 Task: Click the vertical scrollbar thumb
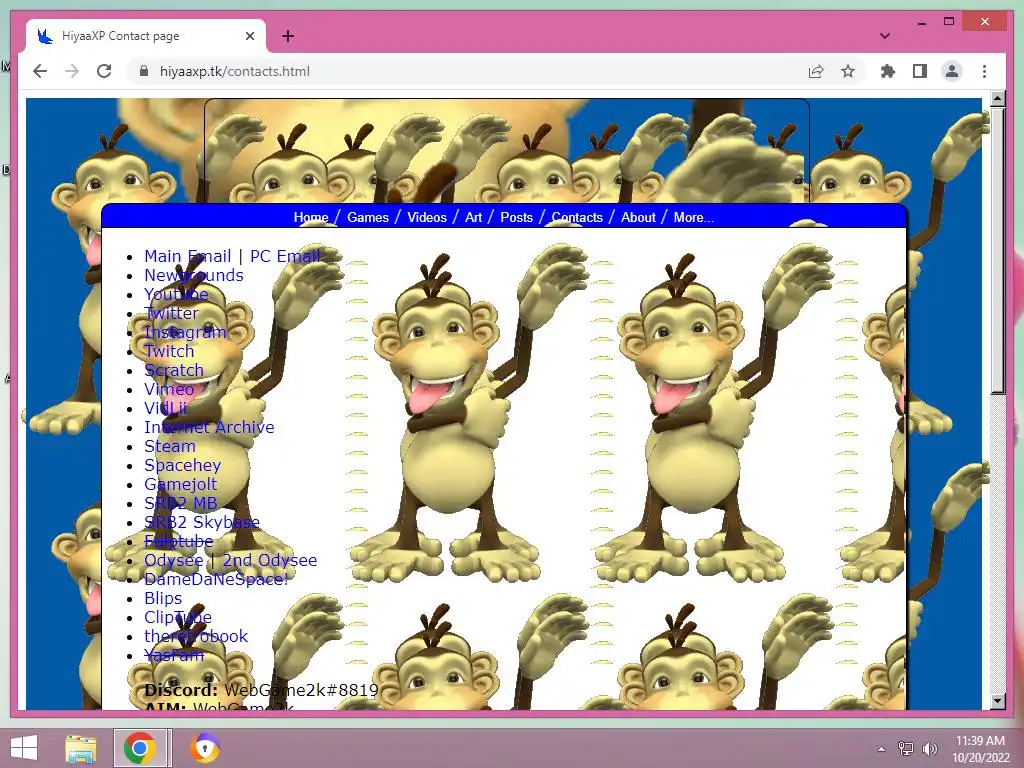click(x=997, y=251)
